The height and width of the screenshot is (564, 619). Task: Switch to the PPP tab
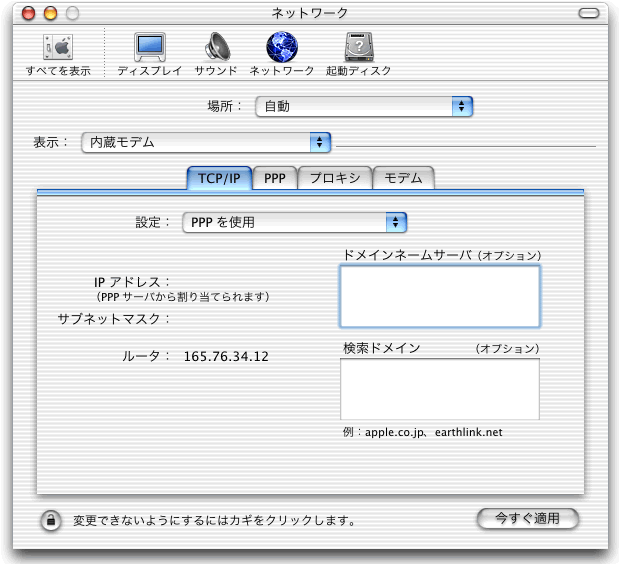(x=275, y=178)
